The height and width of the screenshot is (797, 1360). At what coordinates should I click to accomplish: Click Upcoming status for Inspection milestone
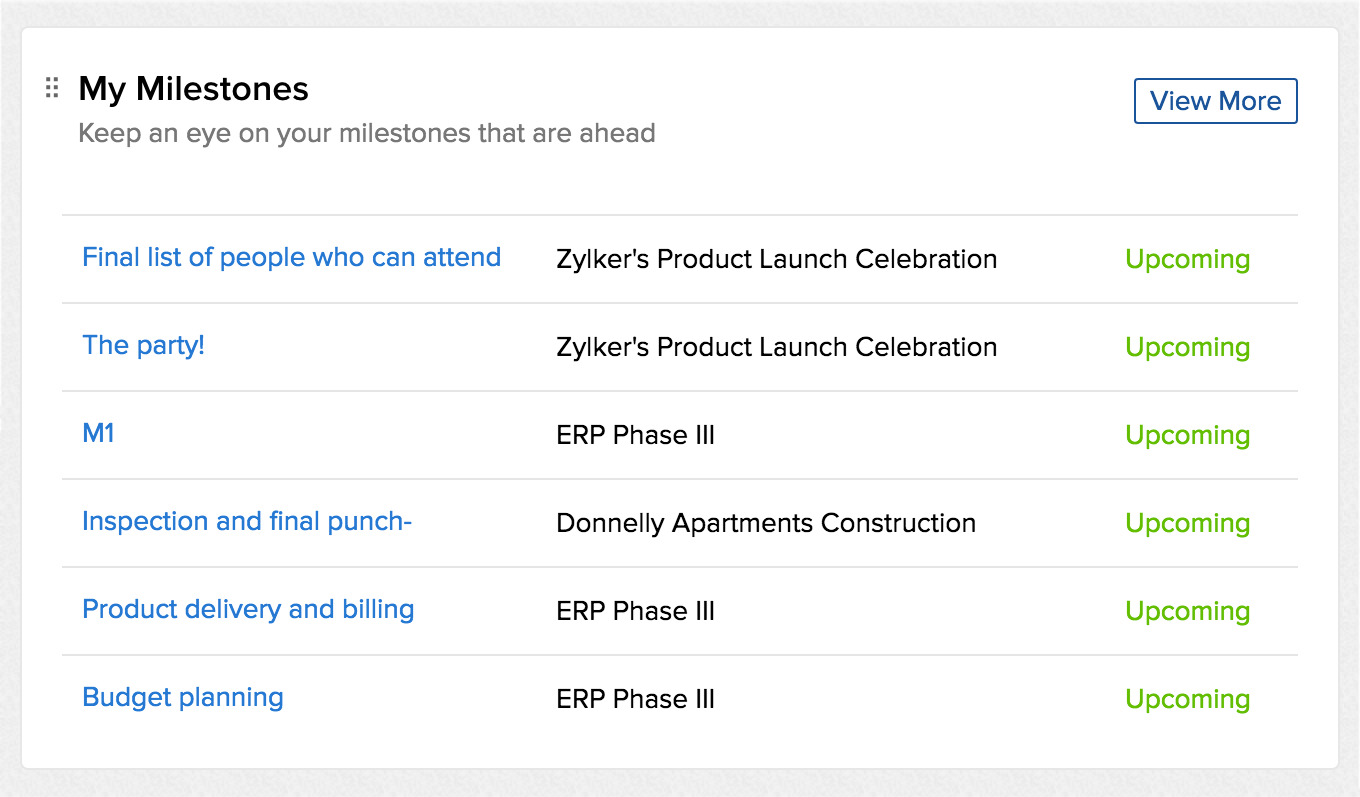(x=1188, y=524)
